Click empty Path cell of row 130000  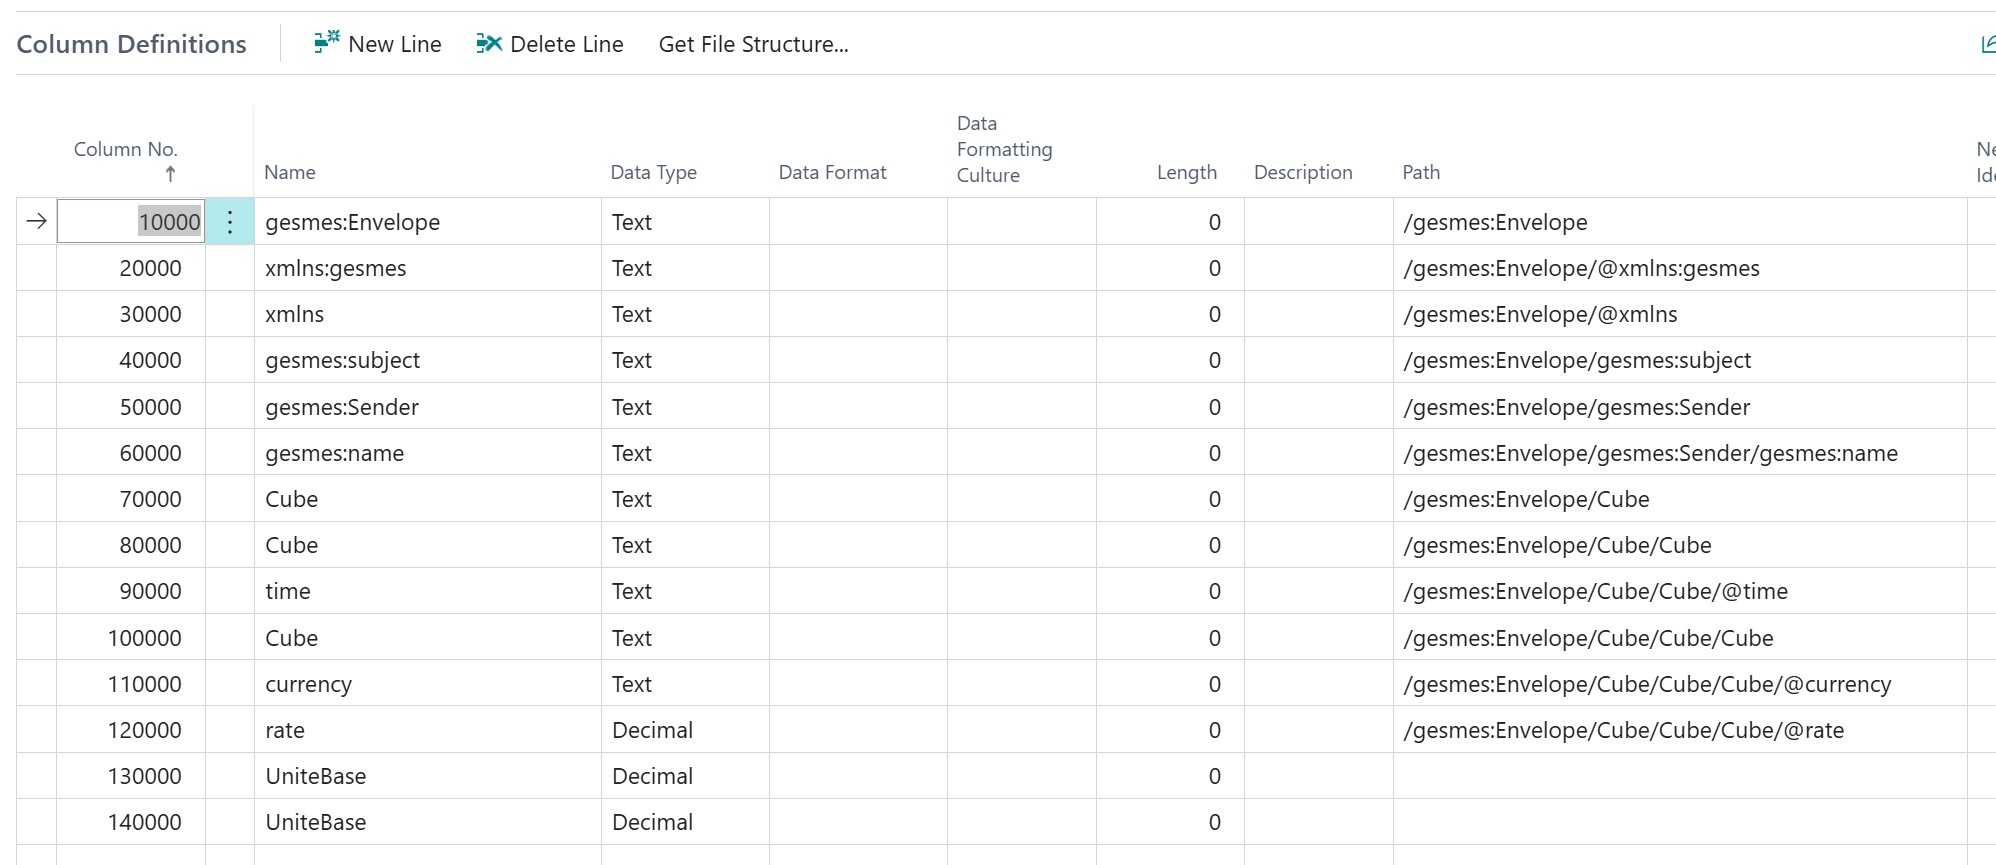point(1679,776)
